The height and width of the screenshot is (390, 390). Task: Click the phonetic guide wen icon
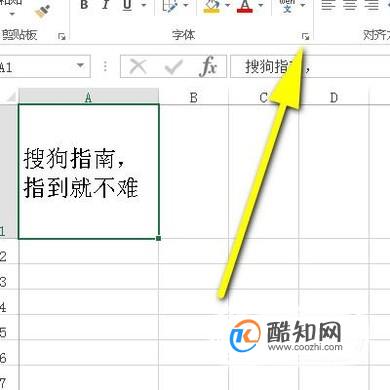[287, 6]
